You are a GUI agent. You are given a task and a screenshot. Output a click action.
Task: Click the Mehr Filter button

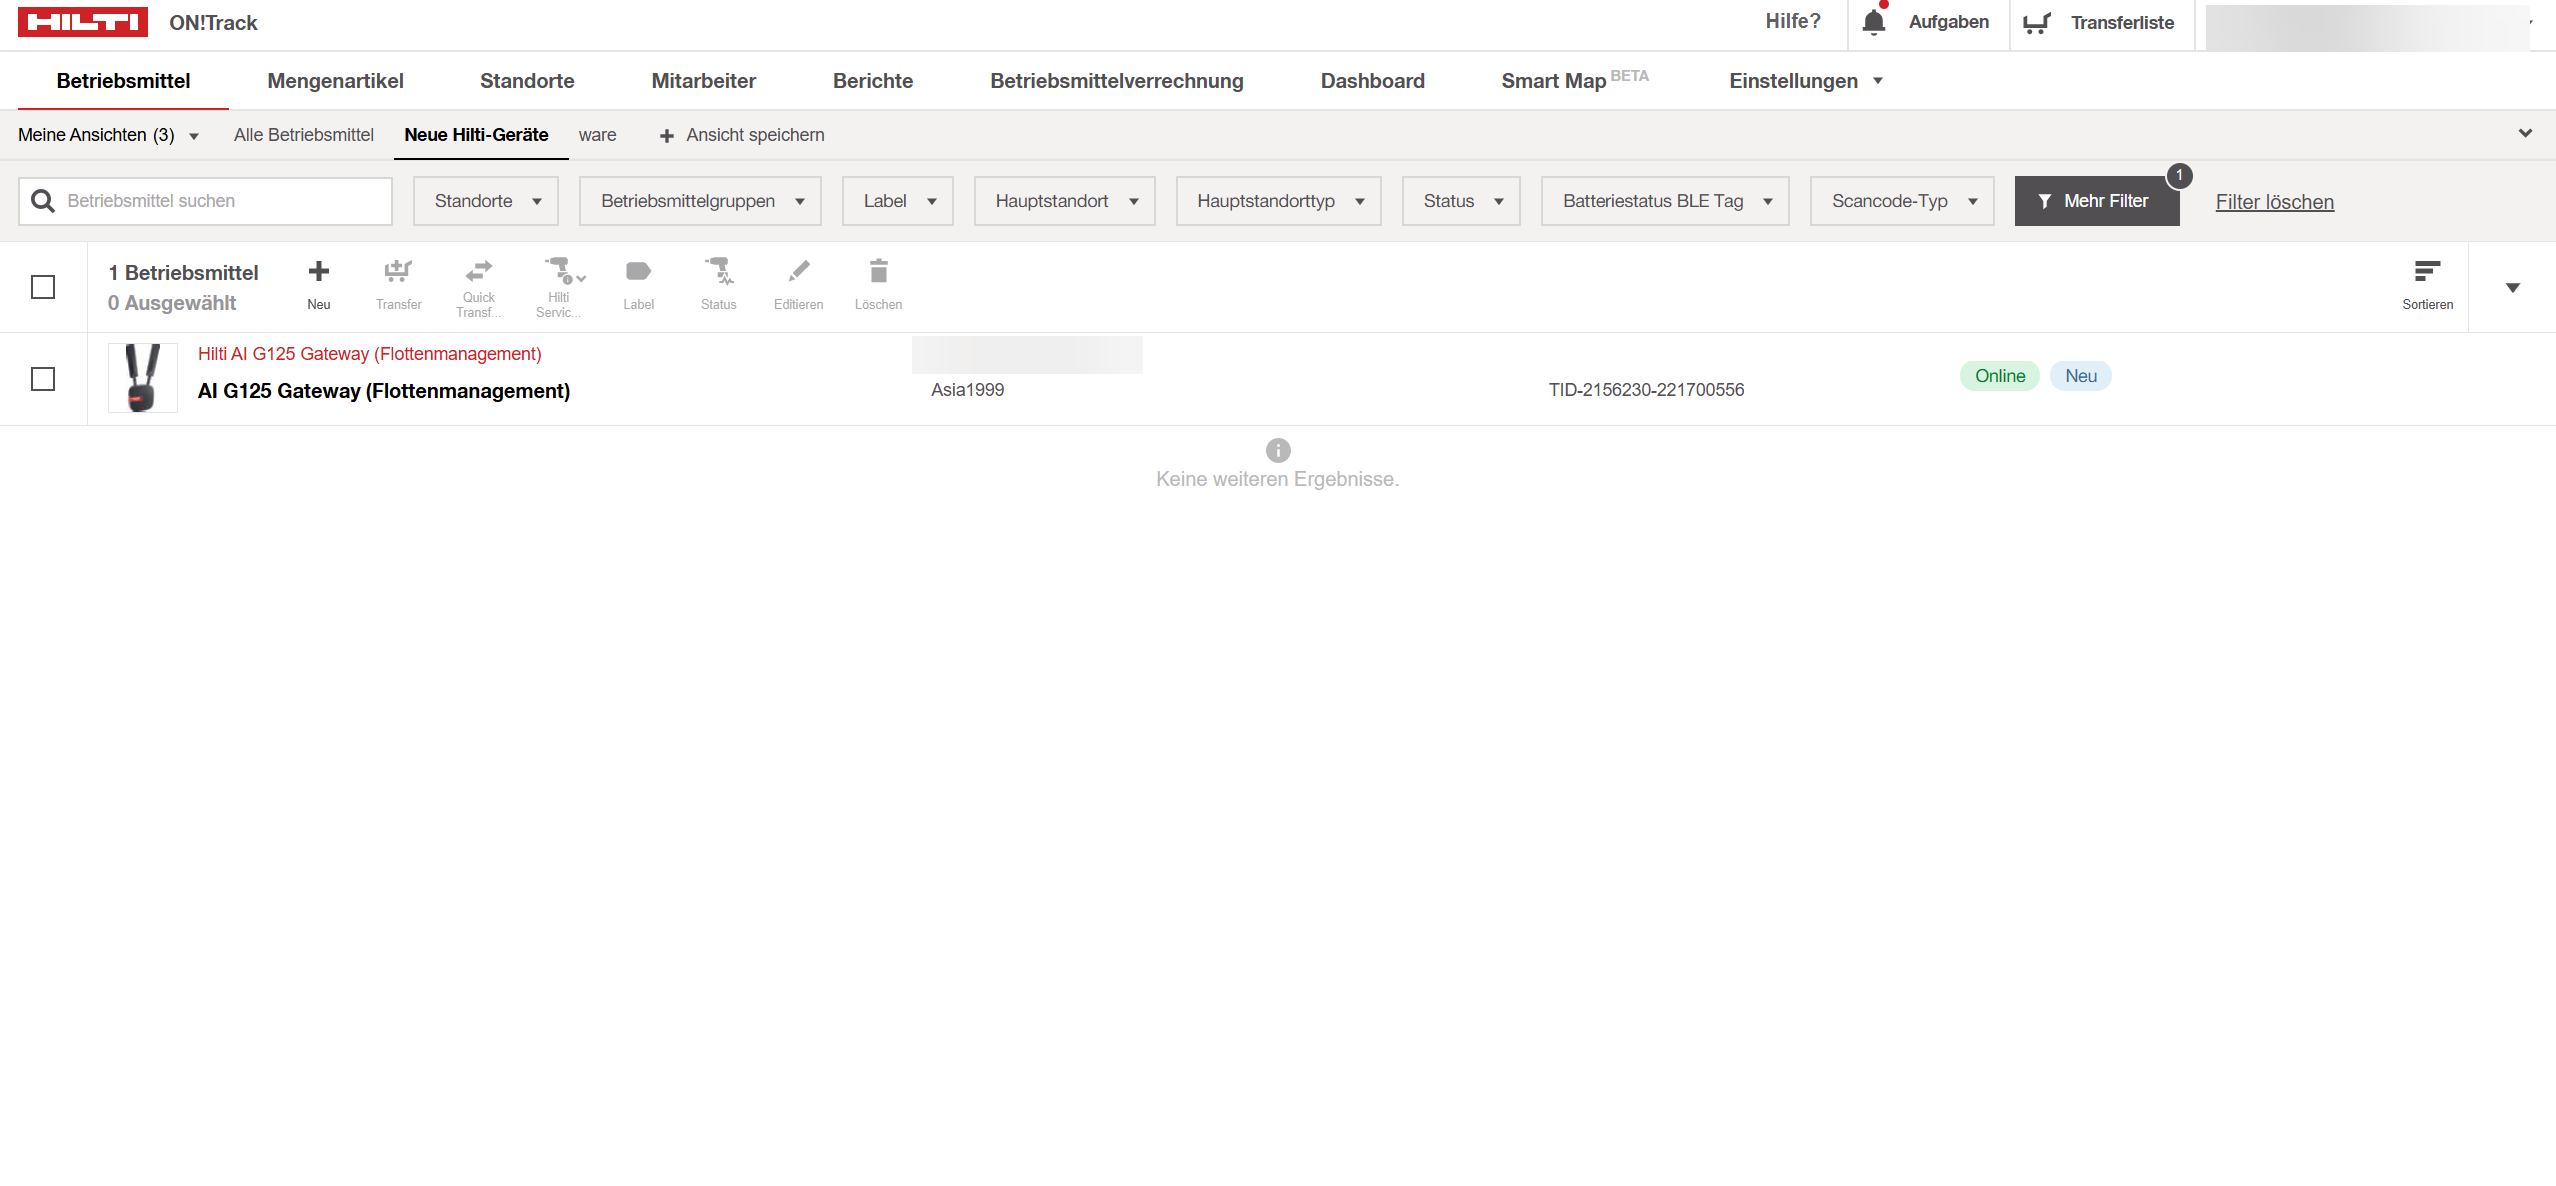[2097, 201]
